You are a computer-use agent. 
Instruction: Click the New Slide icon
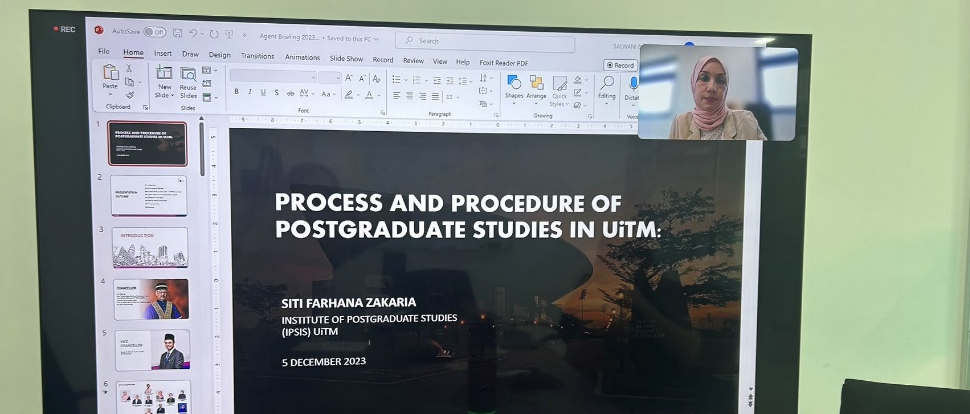pos(164,72)
